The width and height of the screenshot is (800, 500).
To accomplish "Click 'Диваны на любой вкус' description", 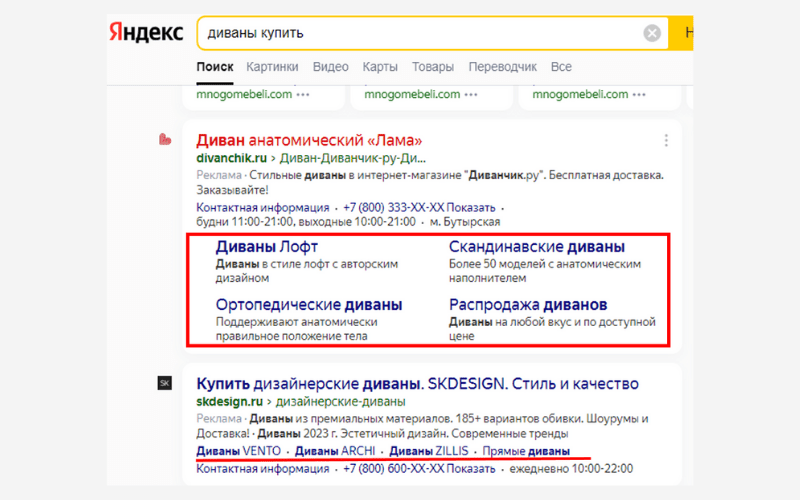I will point(552,329).
